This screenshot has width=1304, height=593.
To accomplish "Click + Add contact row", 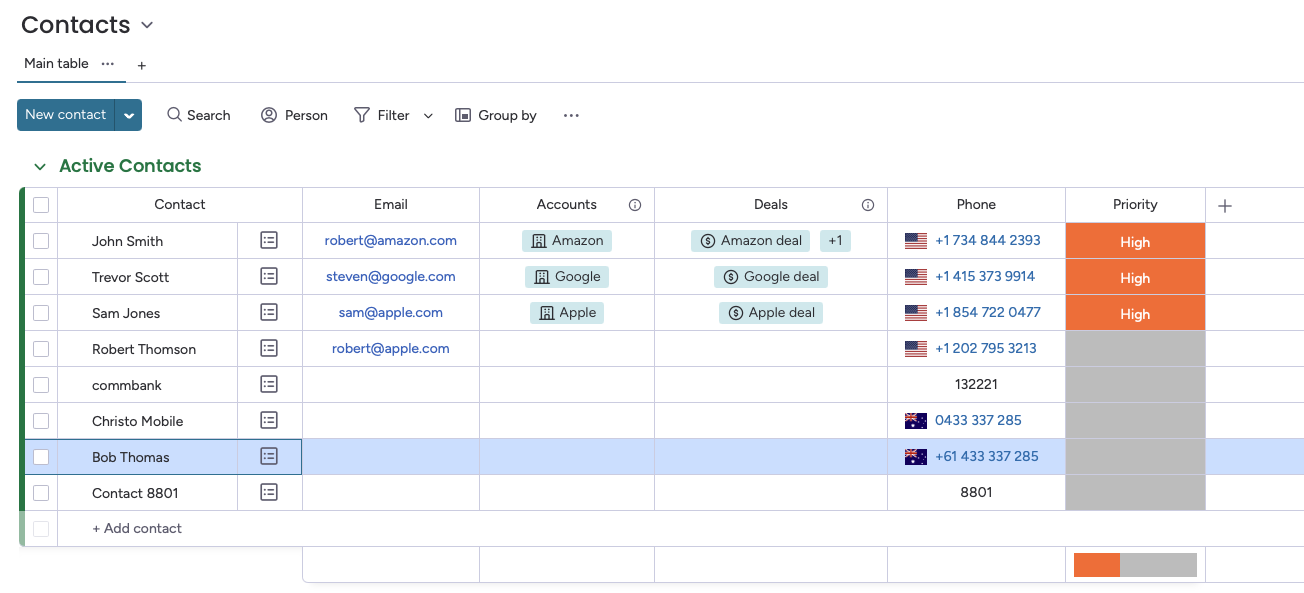I will 137,528.
